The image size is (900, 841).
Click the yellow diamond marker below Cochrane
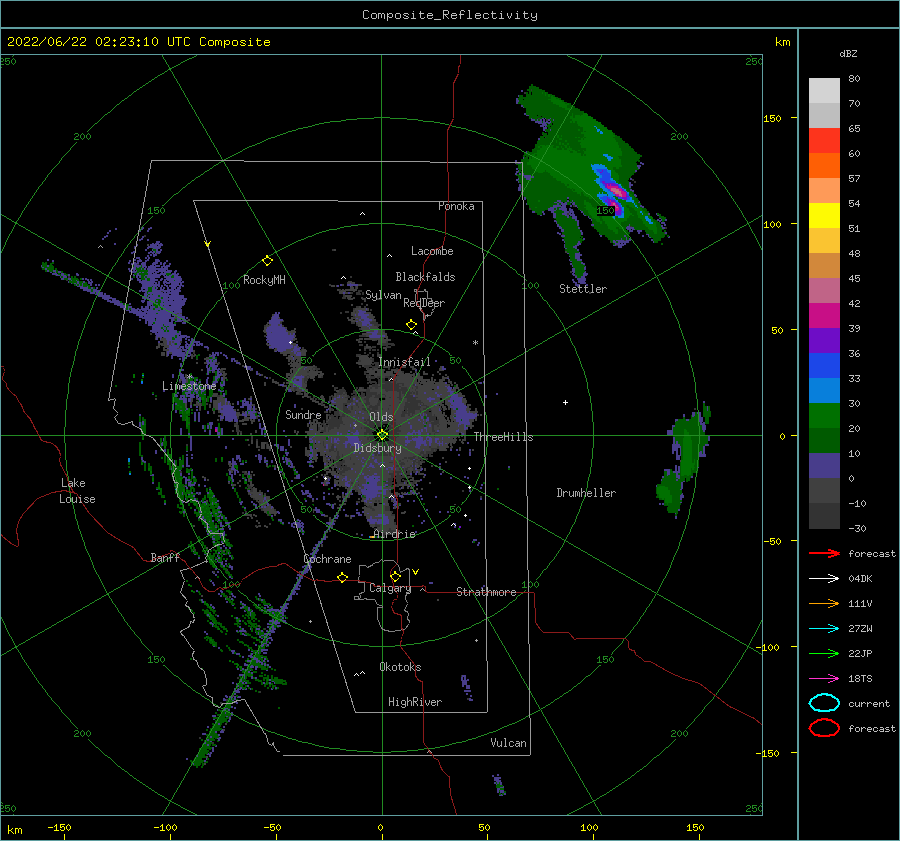click(343, 577)
